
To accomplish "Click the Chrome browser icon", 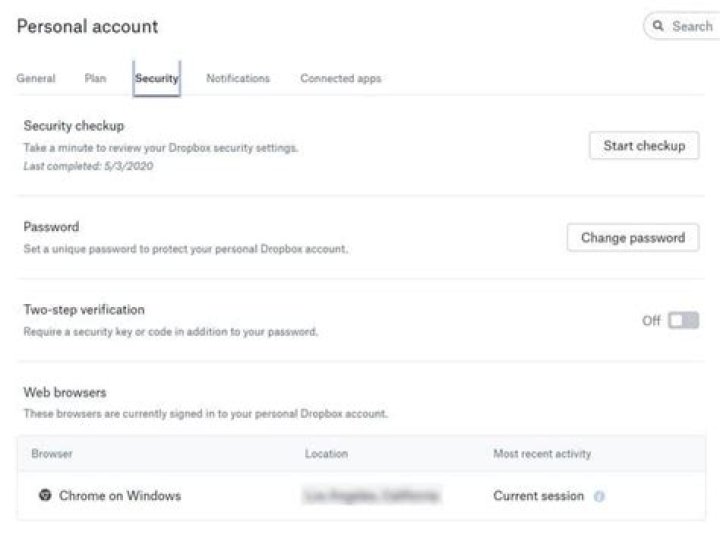I will point(45,495).
